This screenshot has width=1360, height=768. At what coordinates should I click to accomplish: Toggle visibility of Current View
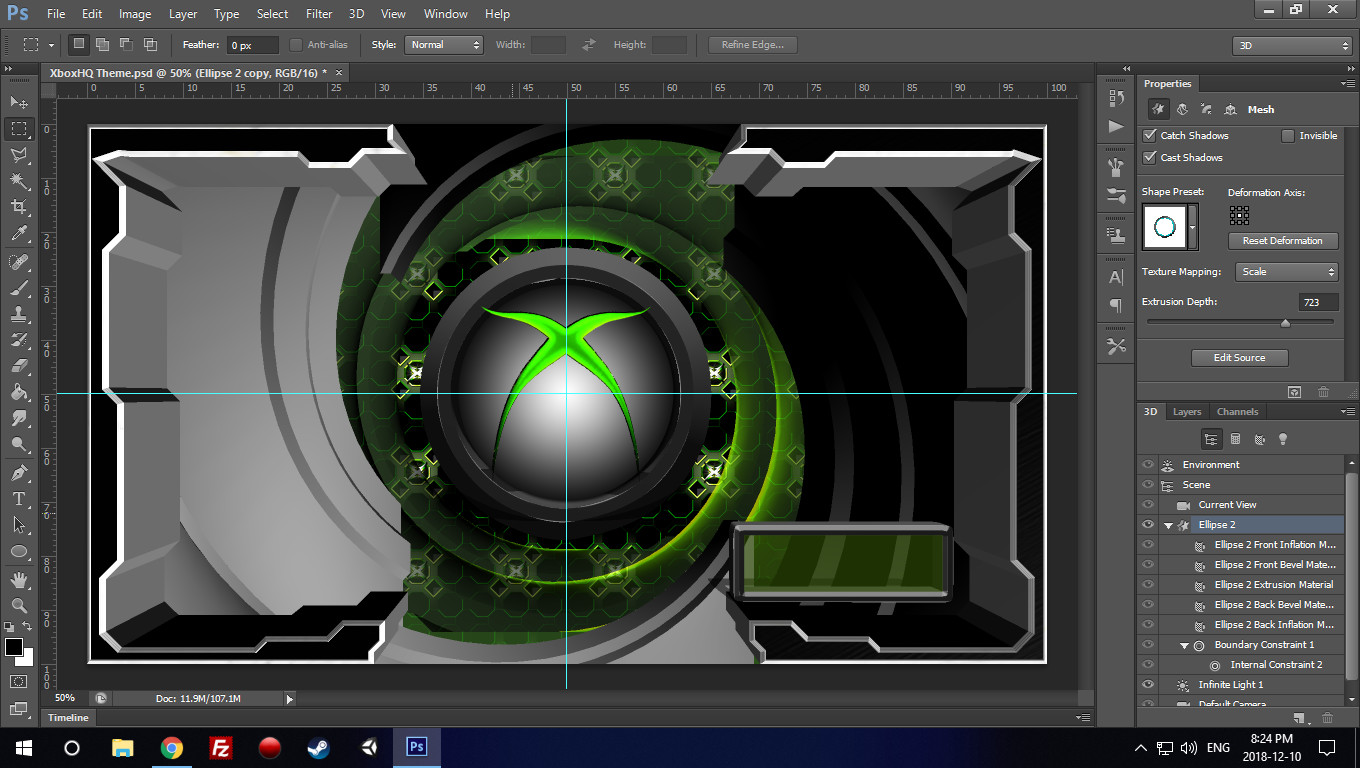tap(1148, 504)
